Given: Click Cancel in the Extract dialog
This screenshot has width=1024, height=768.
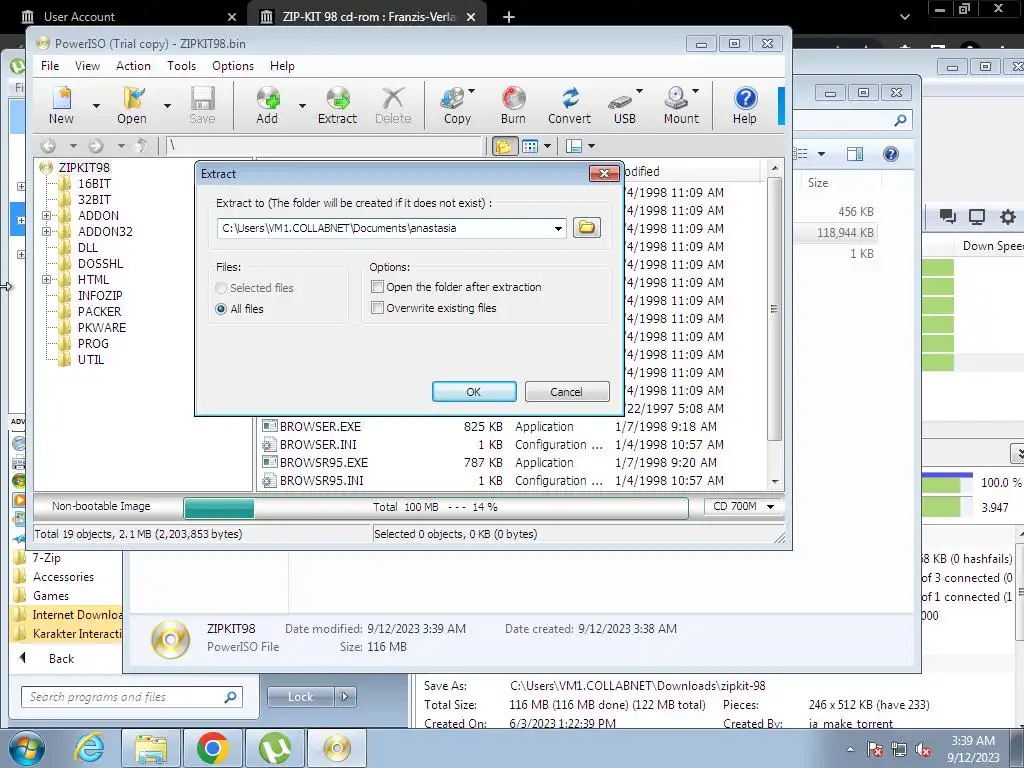Looking at the screenshot, I should tap(567, 392).
